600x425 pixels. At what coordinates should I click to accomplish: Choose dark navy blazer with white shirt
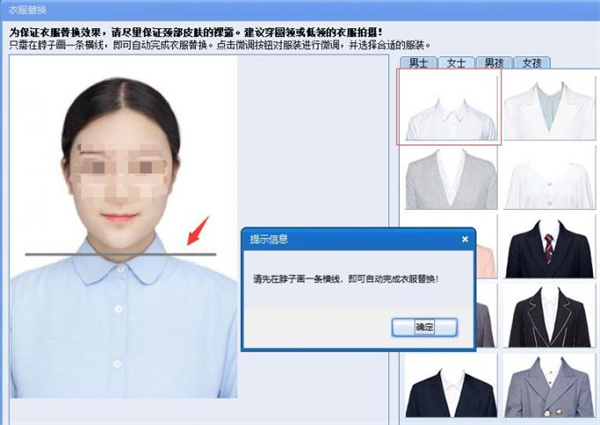451,386
